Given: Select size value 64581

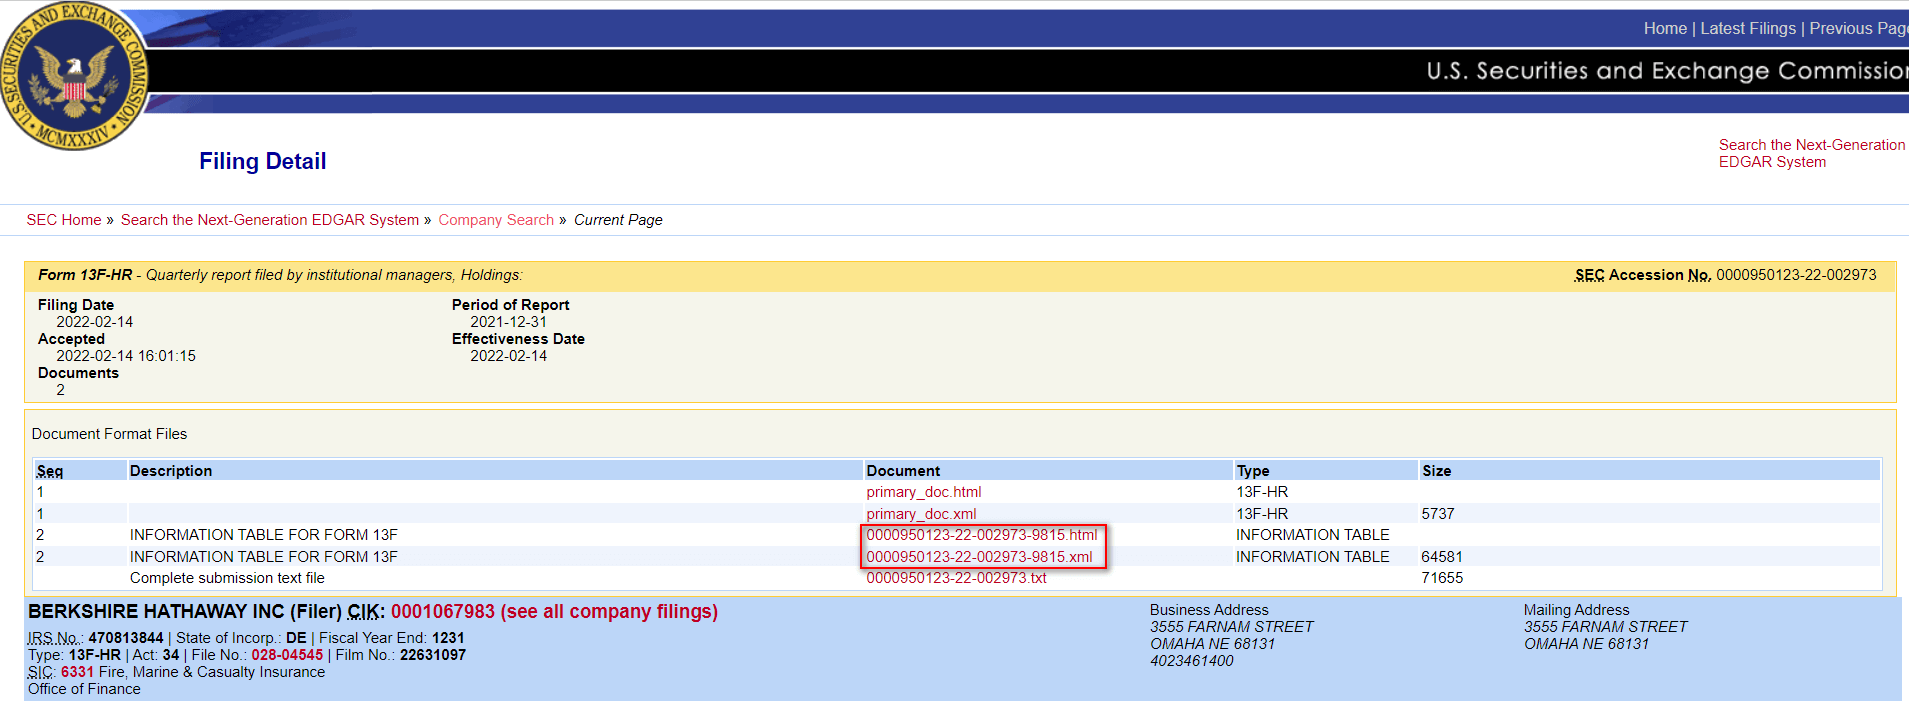Looking at the screenshot, I should point(1442,557).
